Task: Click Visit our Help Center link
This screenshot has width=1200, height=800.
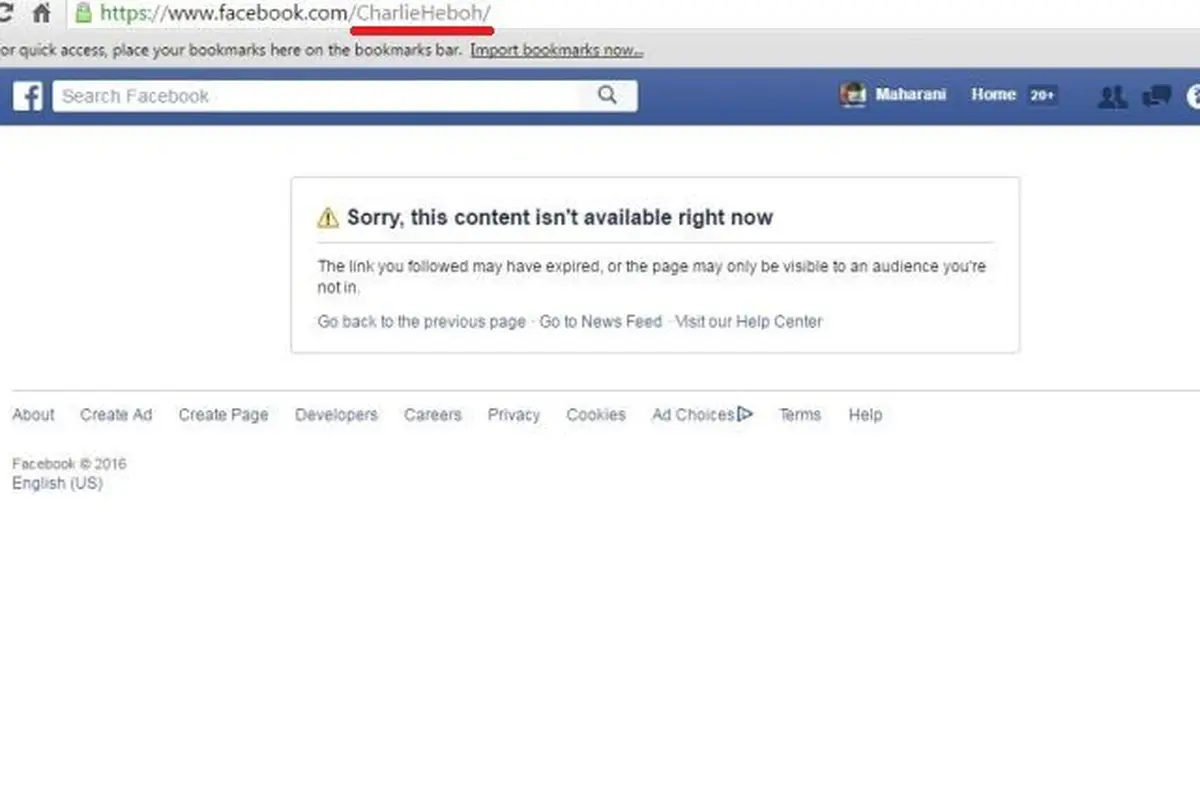Action: pyautogui.click(x=749, y=322)
